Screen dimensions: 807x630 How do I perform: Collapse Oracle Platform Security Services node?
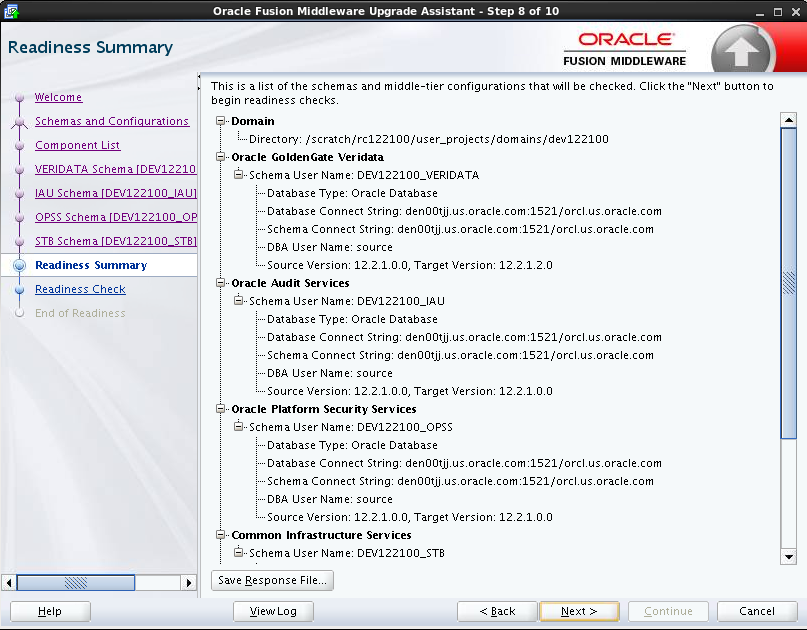click(220, 409)
